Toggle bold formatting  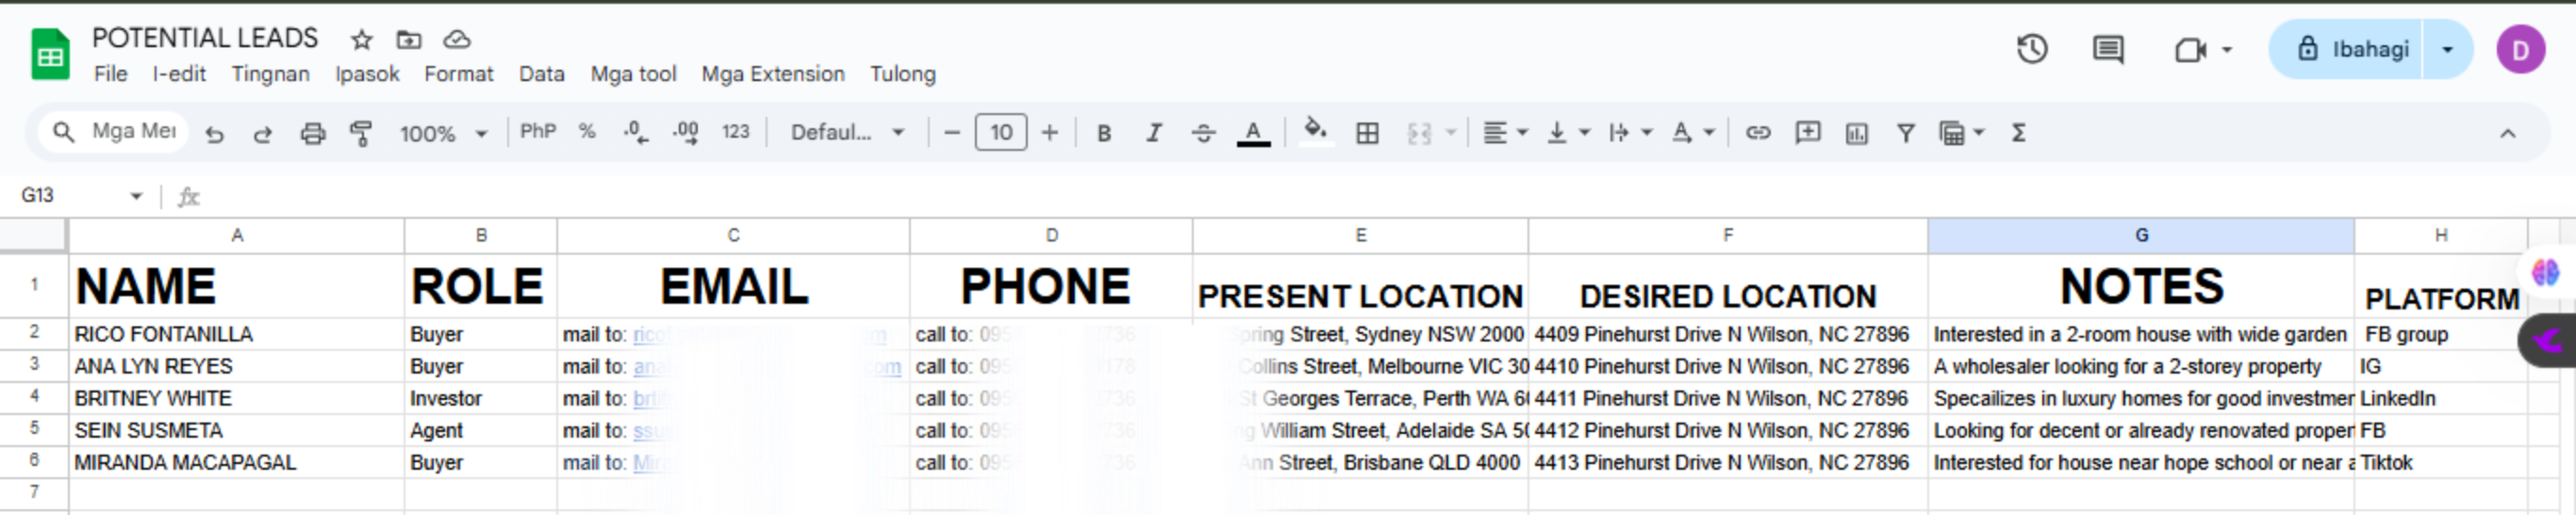tap(1104, 133)
